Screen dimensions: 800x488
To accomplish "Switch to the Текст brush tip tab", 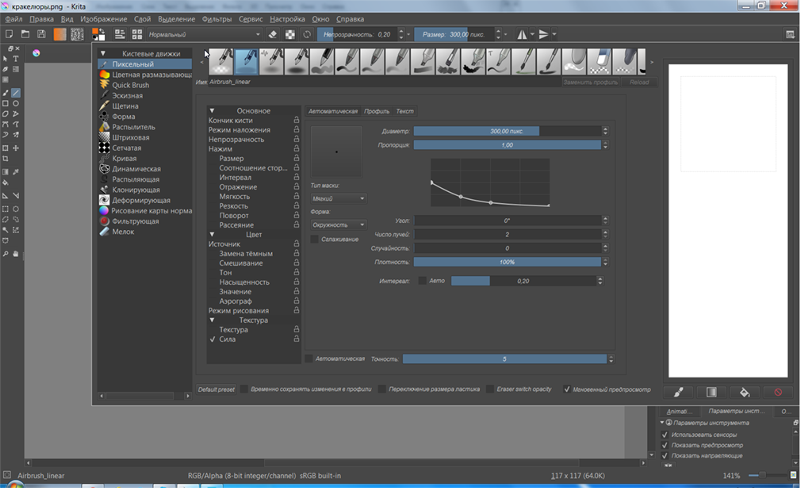I will pos(405,111).
